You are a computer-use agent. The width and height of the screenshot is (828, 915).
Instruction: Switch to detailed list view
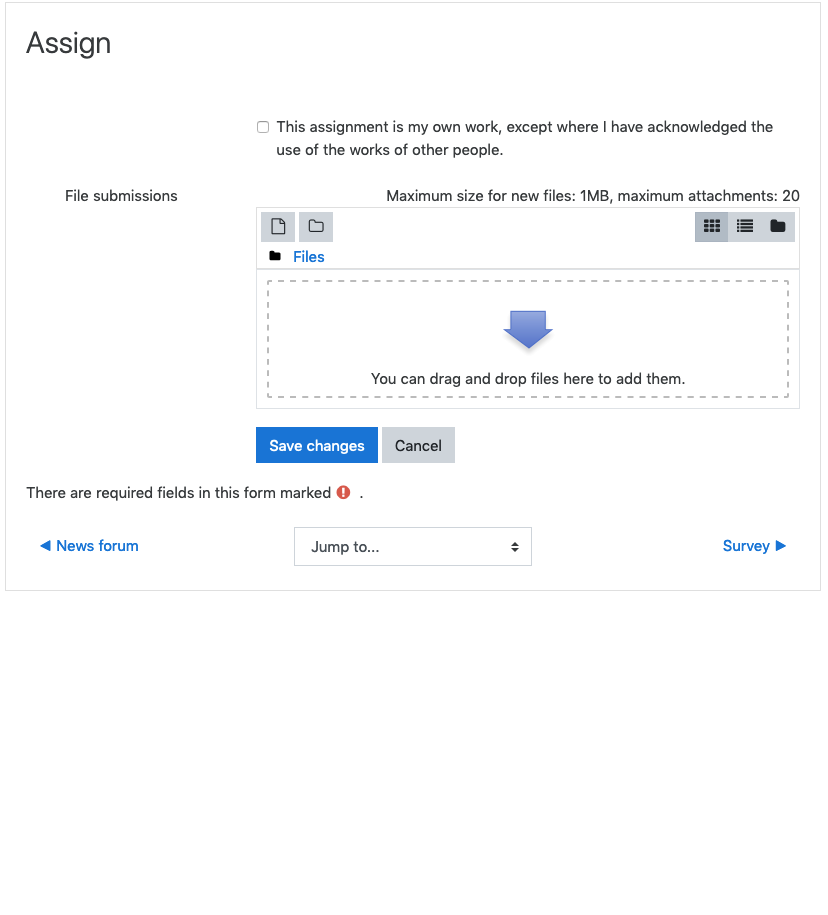pos(745,226)
